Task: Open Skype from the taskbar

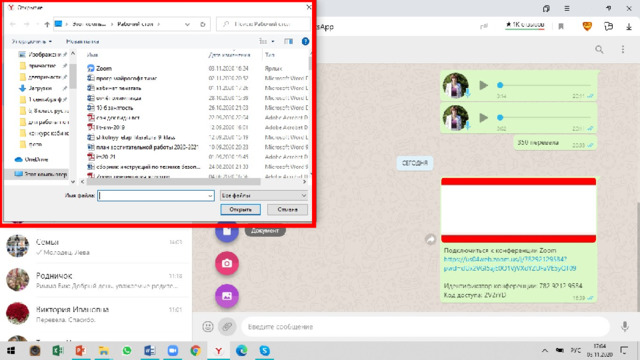Action: (264, 351)
